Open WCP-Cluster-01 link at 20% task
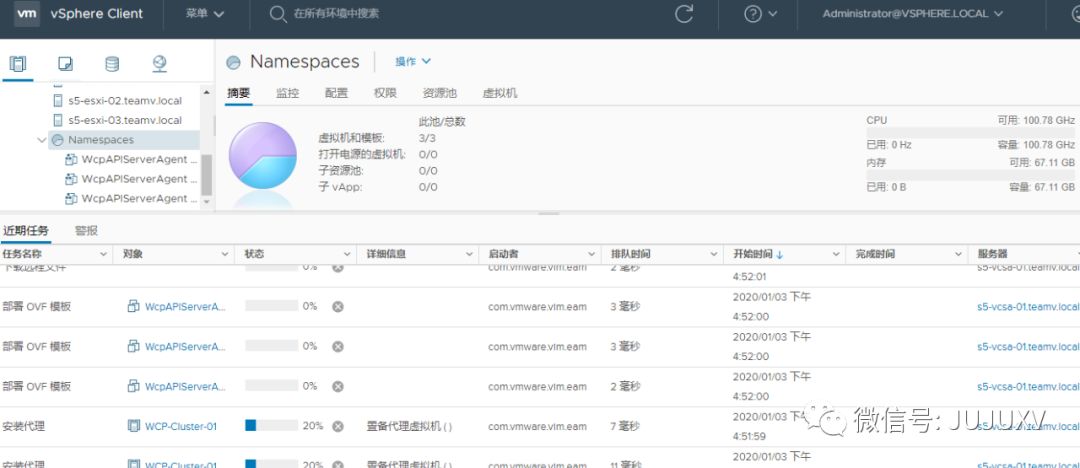1080x468 pixels. coord(180,426)
